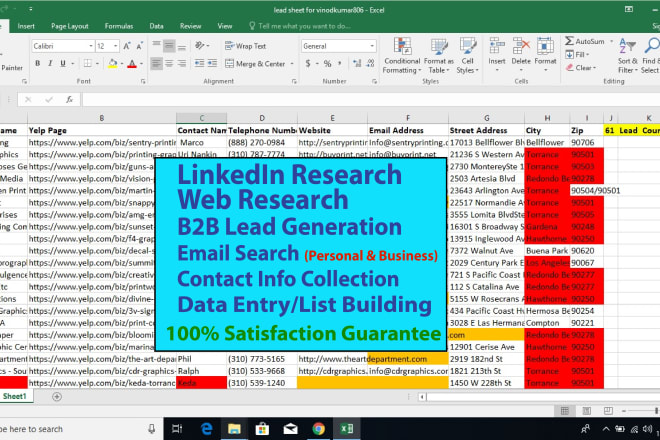Open Microsoft Edge from taskbar
This screenshot has height=440, width=660.
tap(206, 429)
